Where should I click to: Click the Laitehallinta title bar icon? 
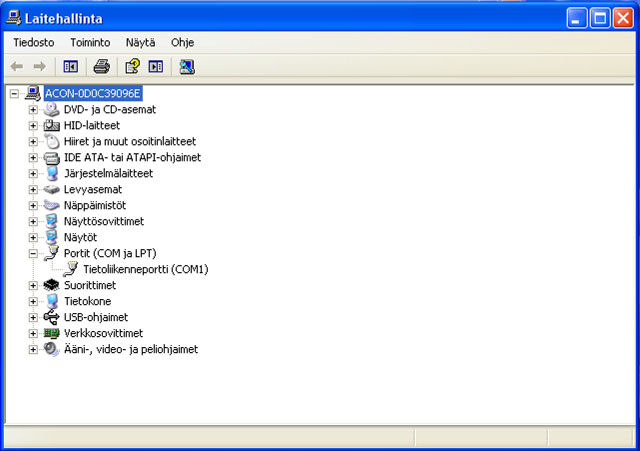[13, 18]
